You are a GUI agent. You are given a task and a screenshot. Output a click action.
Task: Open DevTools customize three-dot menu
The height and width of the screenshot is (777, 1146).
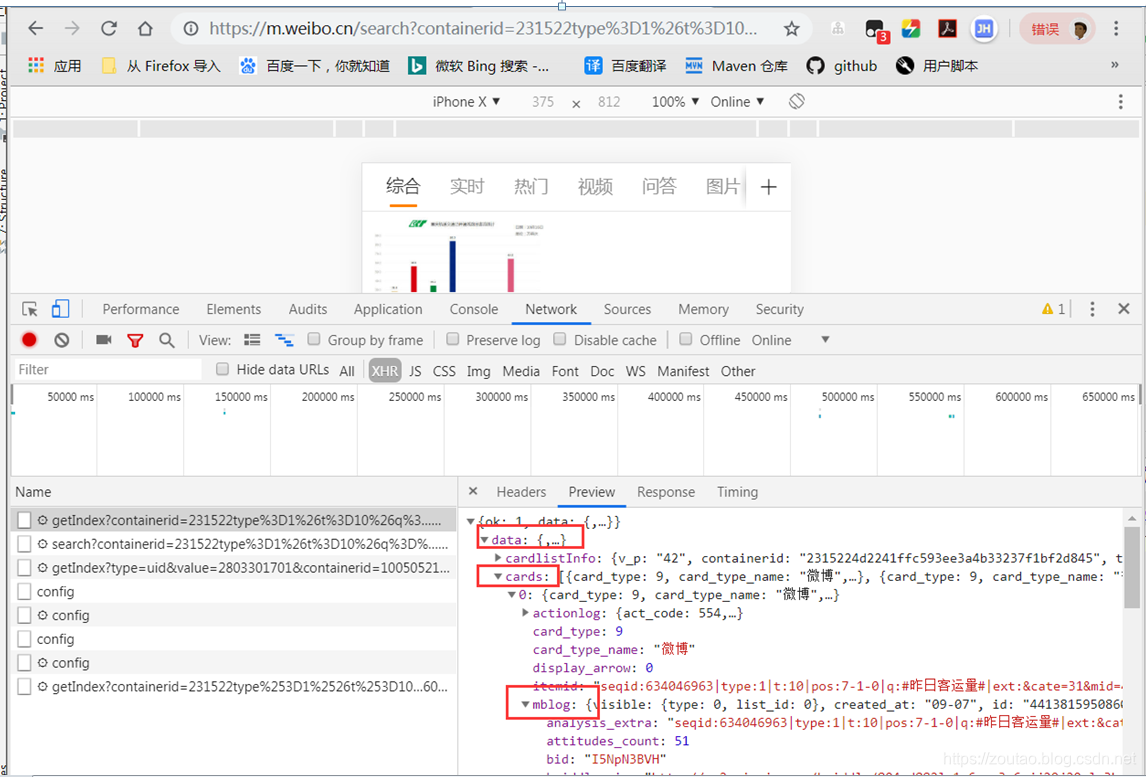pos(1092,309)
